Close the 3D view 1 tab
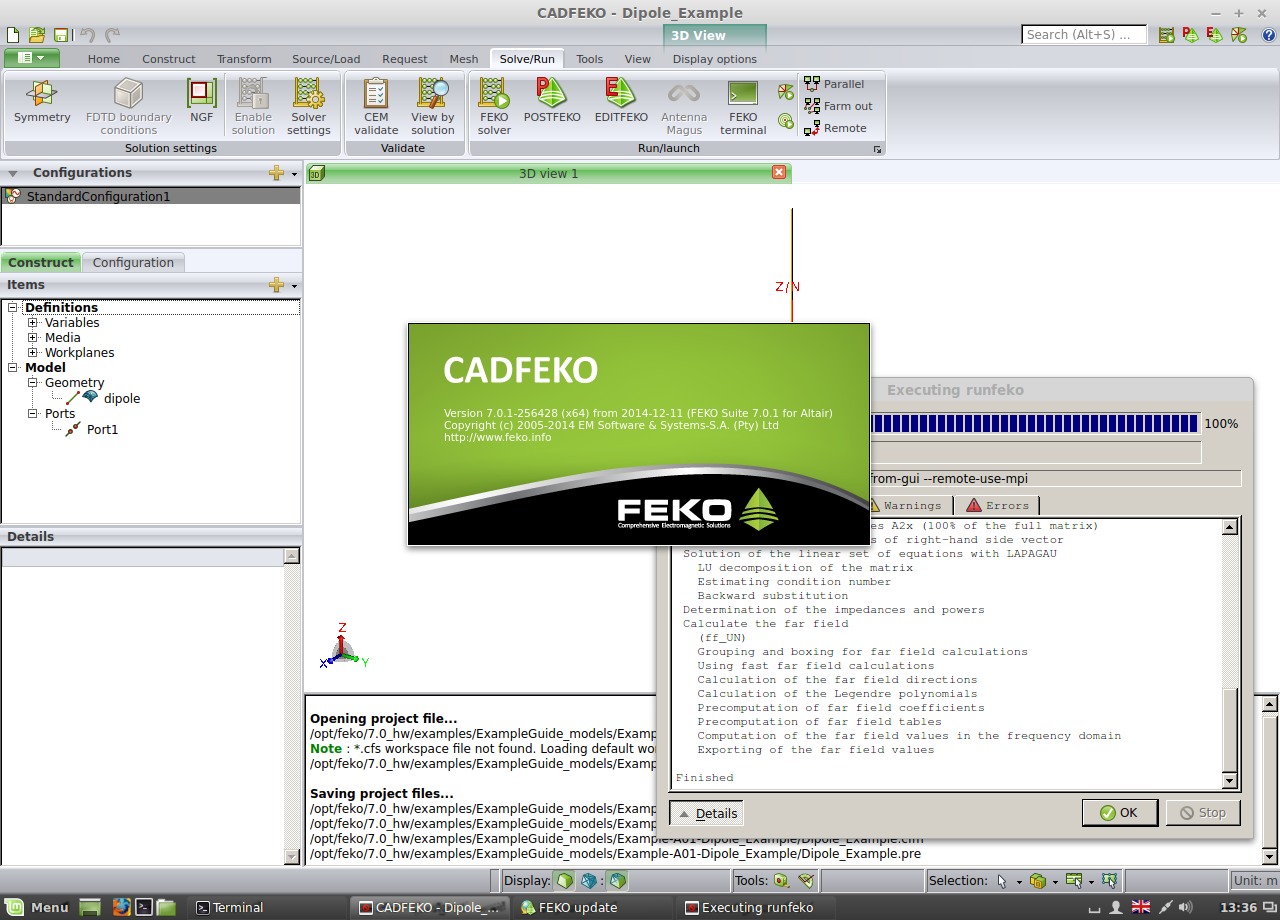The image size is (1280, 920). point(779,172)
